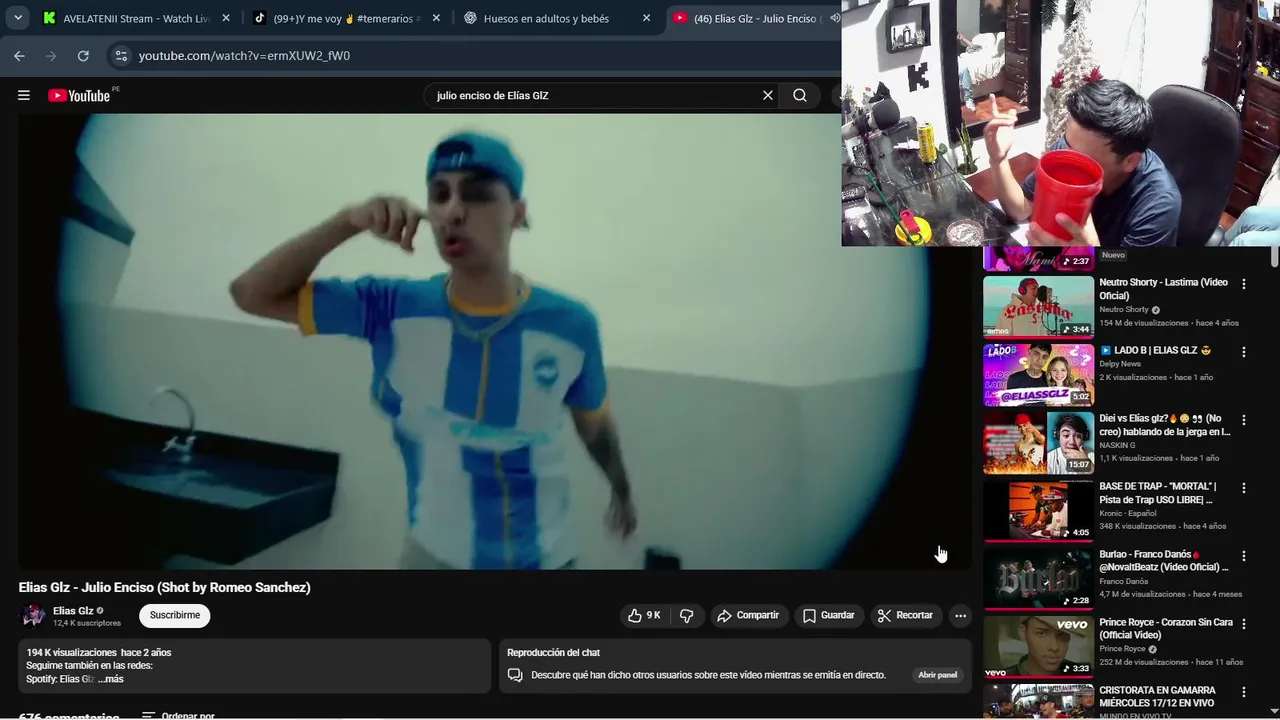
Task: Visit the Prince Royce channel name
Action: pos(1122,649)
